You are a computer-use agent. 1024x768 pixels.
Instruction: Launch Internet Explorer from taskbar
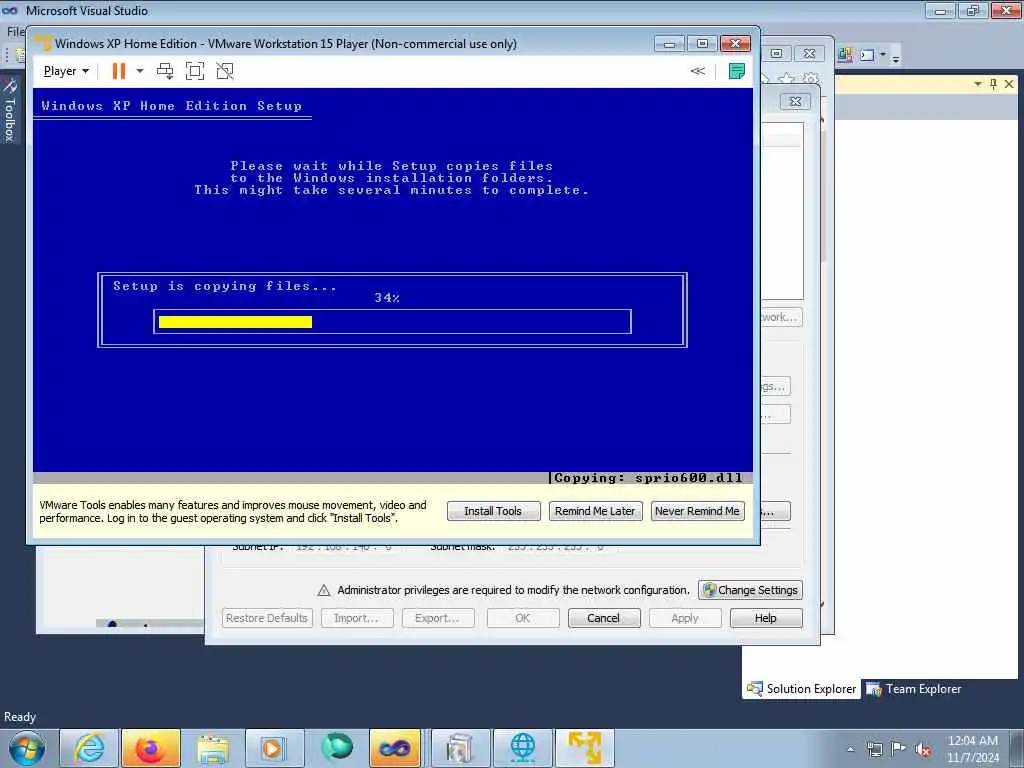click(x=89, y=748)
